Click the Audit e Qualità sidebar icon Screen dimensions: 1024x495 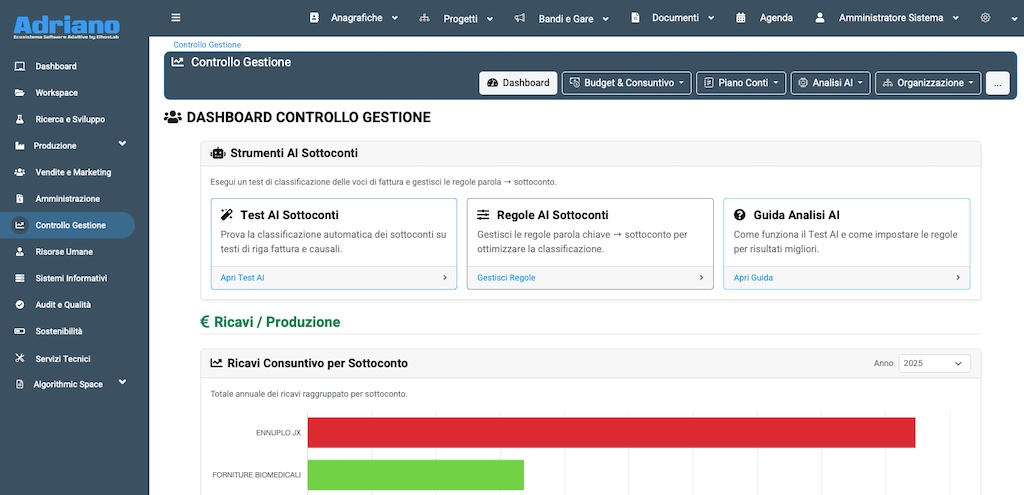[20, 304]
